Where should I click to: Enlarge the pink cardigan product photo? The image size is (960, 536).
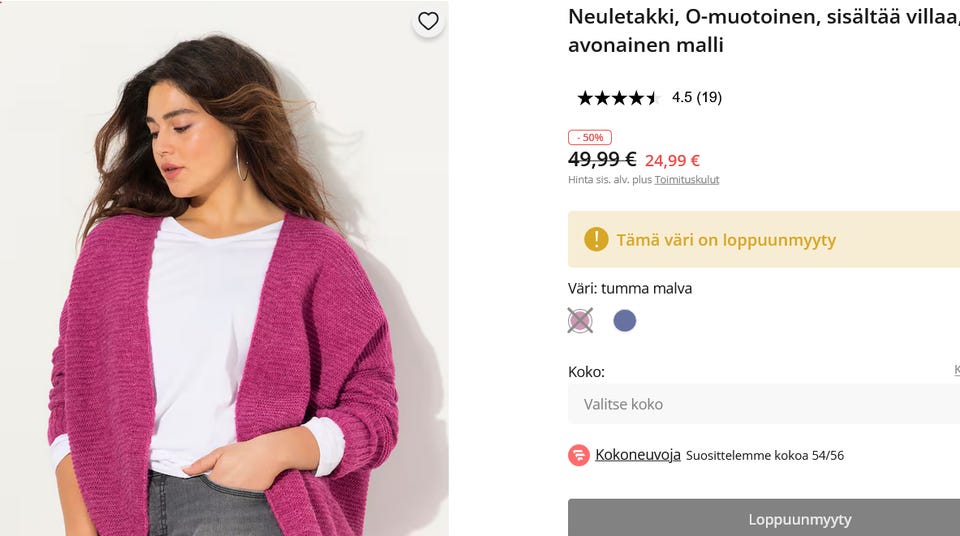224,300
